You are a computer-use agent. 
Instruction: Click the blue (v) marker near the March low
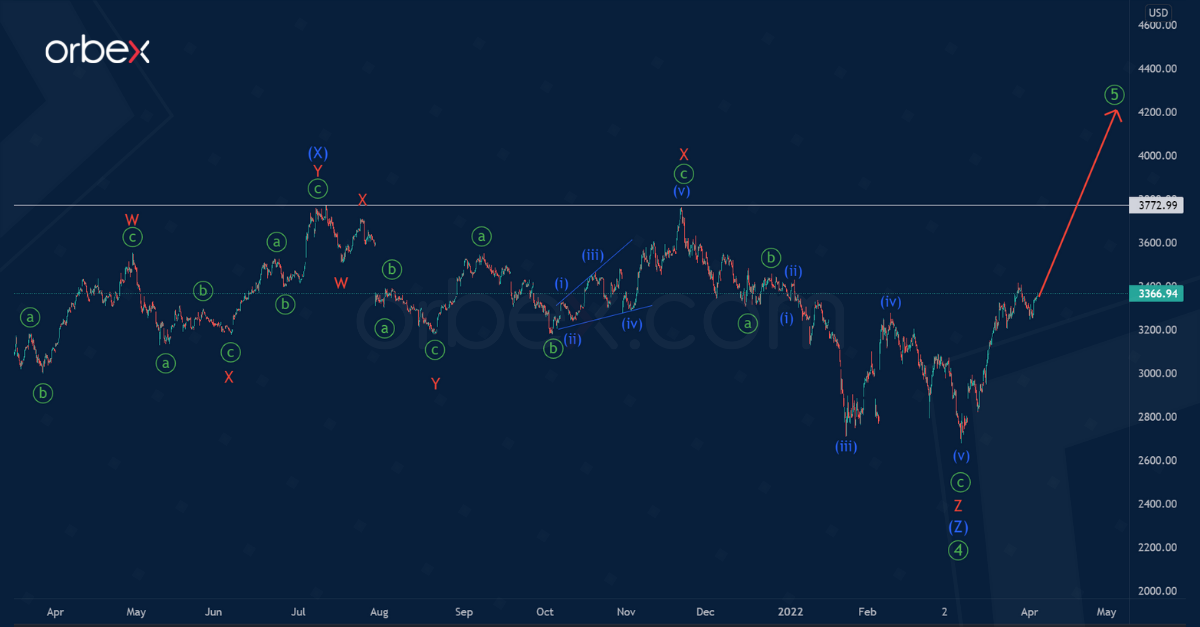pos(960,455)
